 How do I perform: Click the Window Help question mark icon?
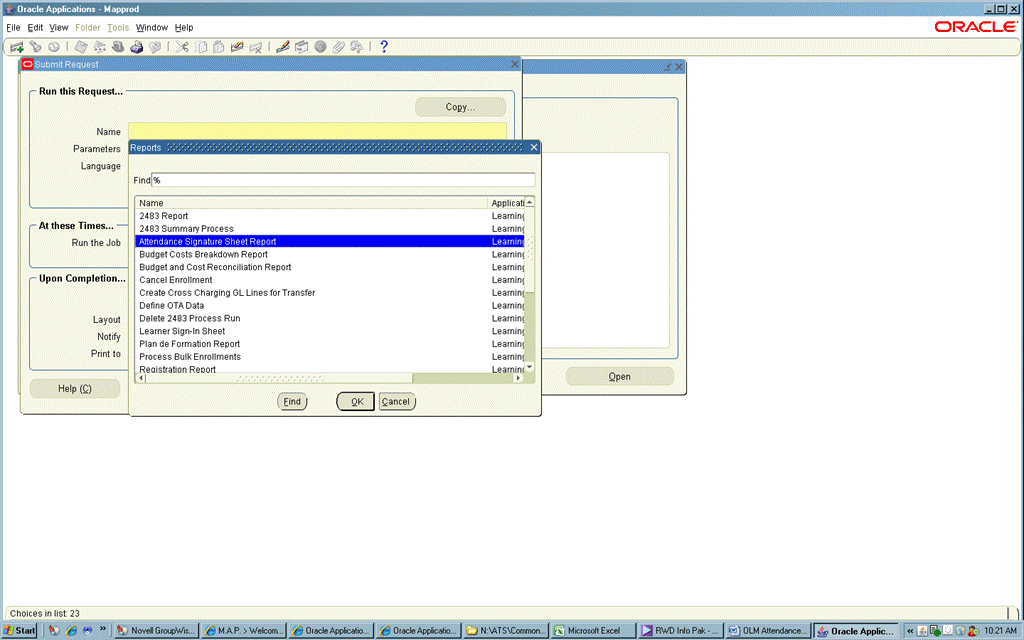click(384, 47)
